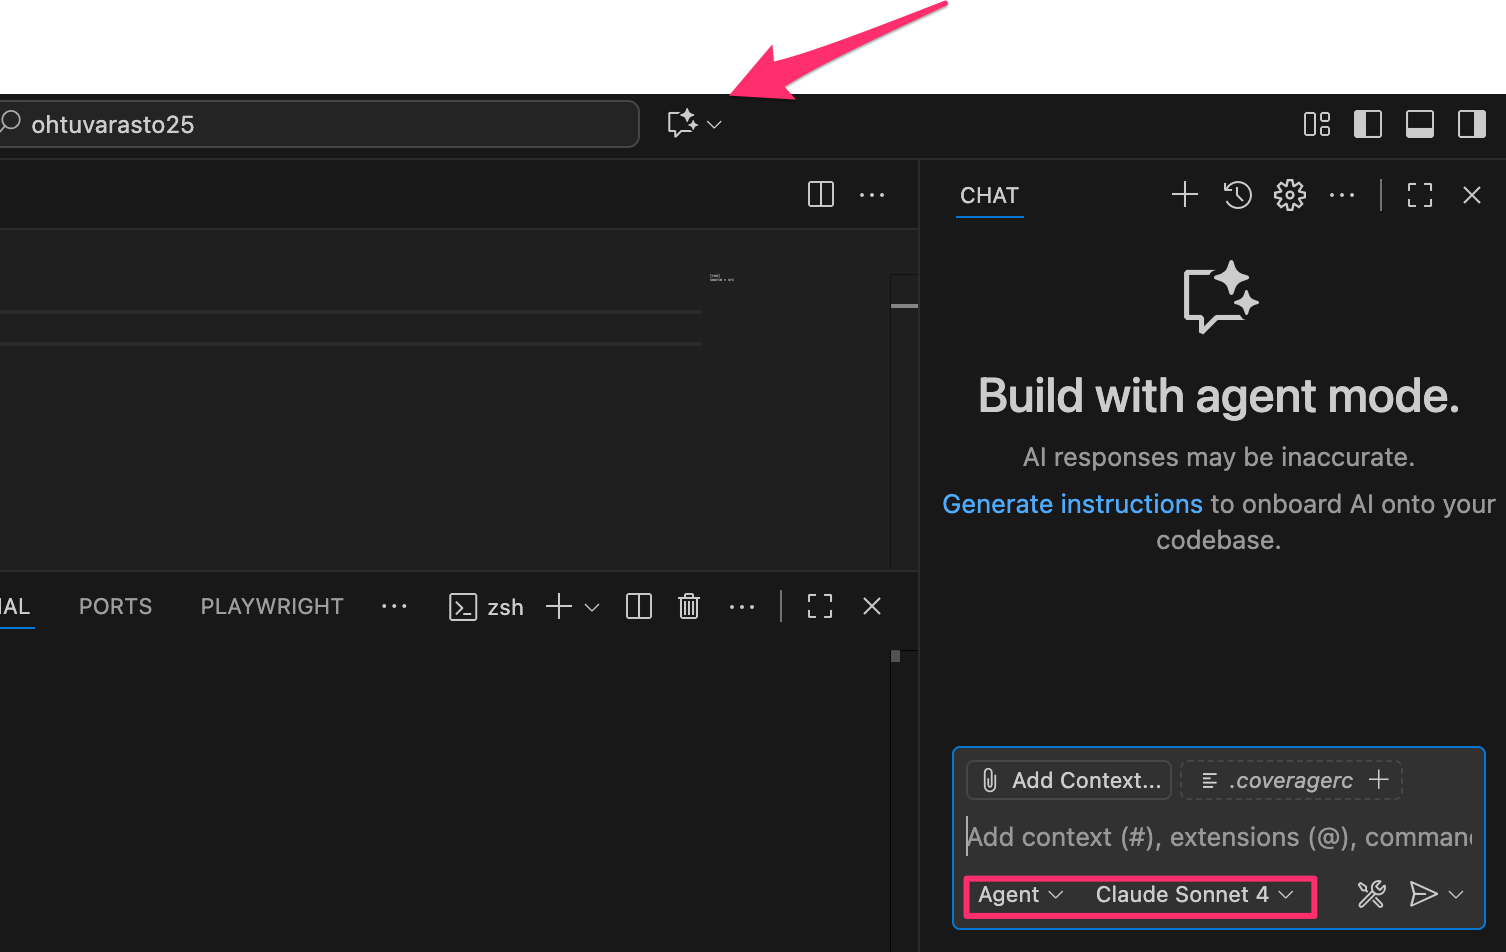Image resolution: width=1506 pixels, height=952 pixels.
Task: Switch to the PORTS tab
Action: coord(115,607)
